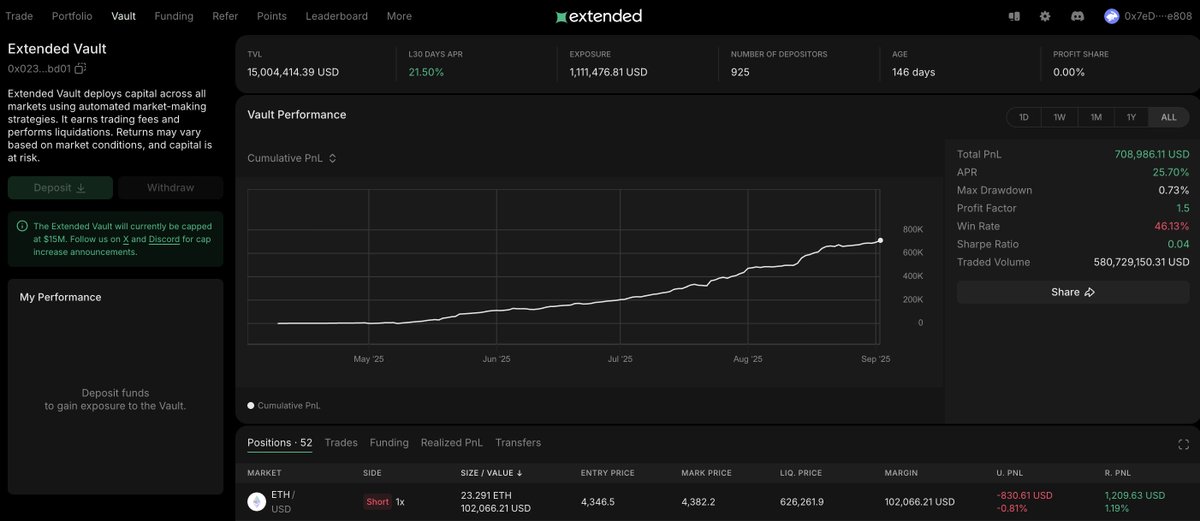The height and width of the screenshot is (521, 1200).
Task: Open More menu in navigation
Action: (399, 16)
